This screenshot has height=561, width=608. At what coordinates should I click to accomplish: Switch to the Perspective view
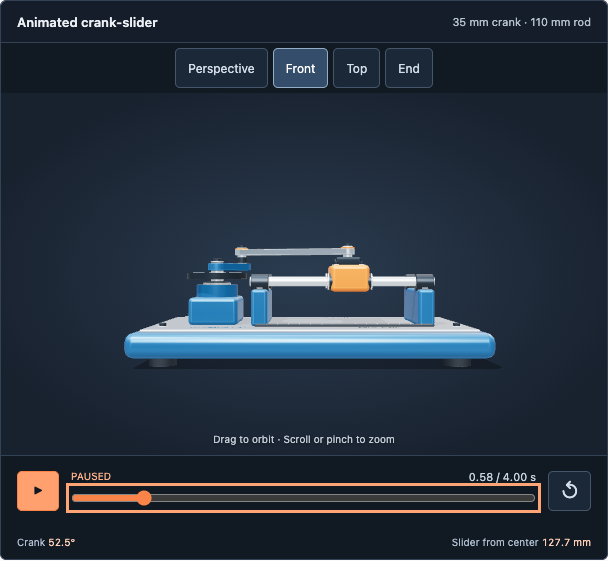coord(221,68)
